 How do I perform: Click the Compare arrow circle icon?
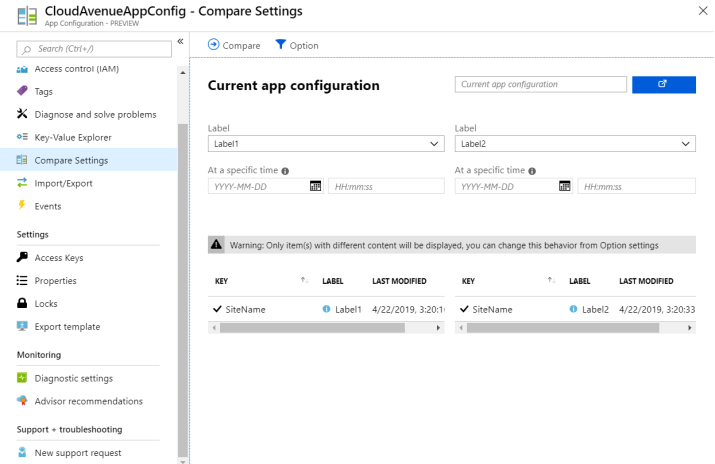(213, 44)
